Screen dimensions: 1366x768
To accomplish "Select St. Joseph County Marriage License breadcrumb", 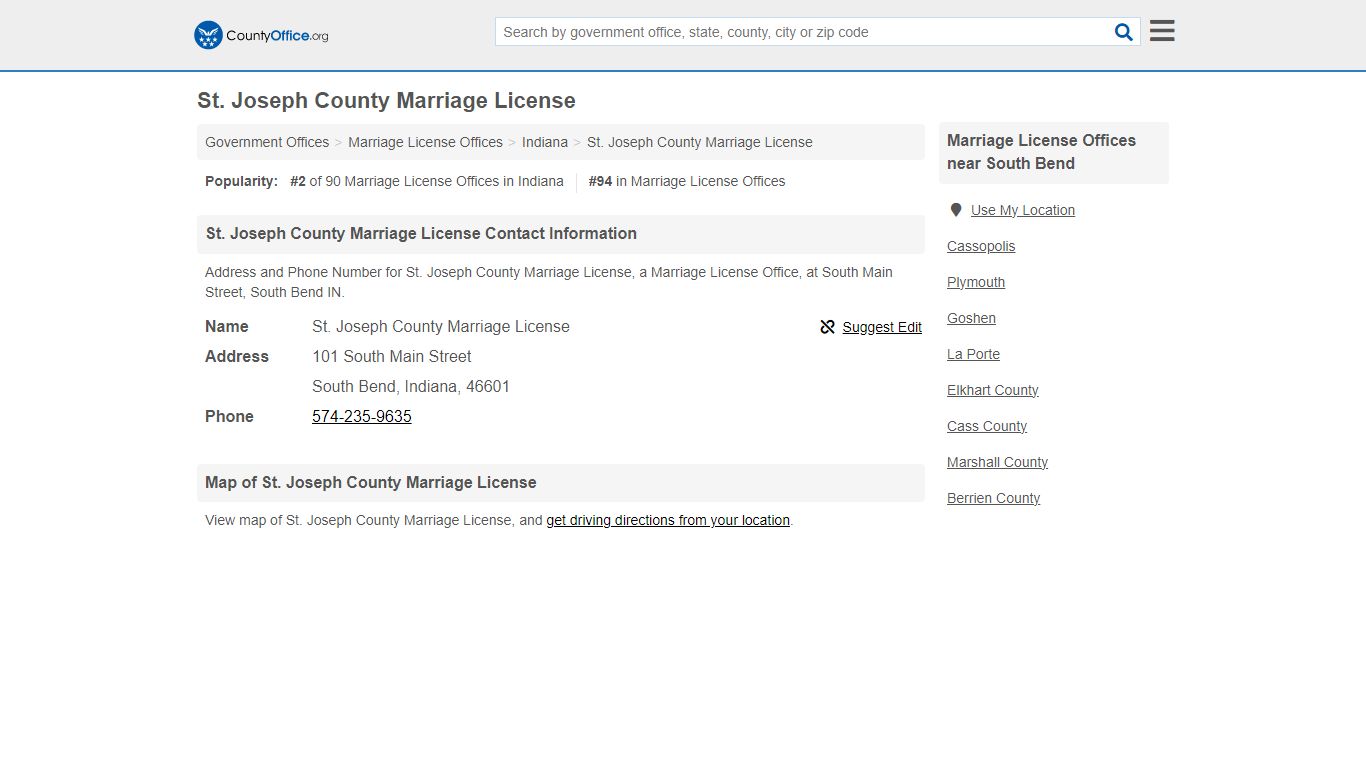I will pos(700,142).
